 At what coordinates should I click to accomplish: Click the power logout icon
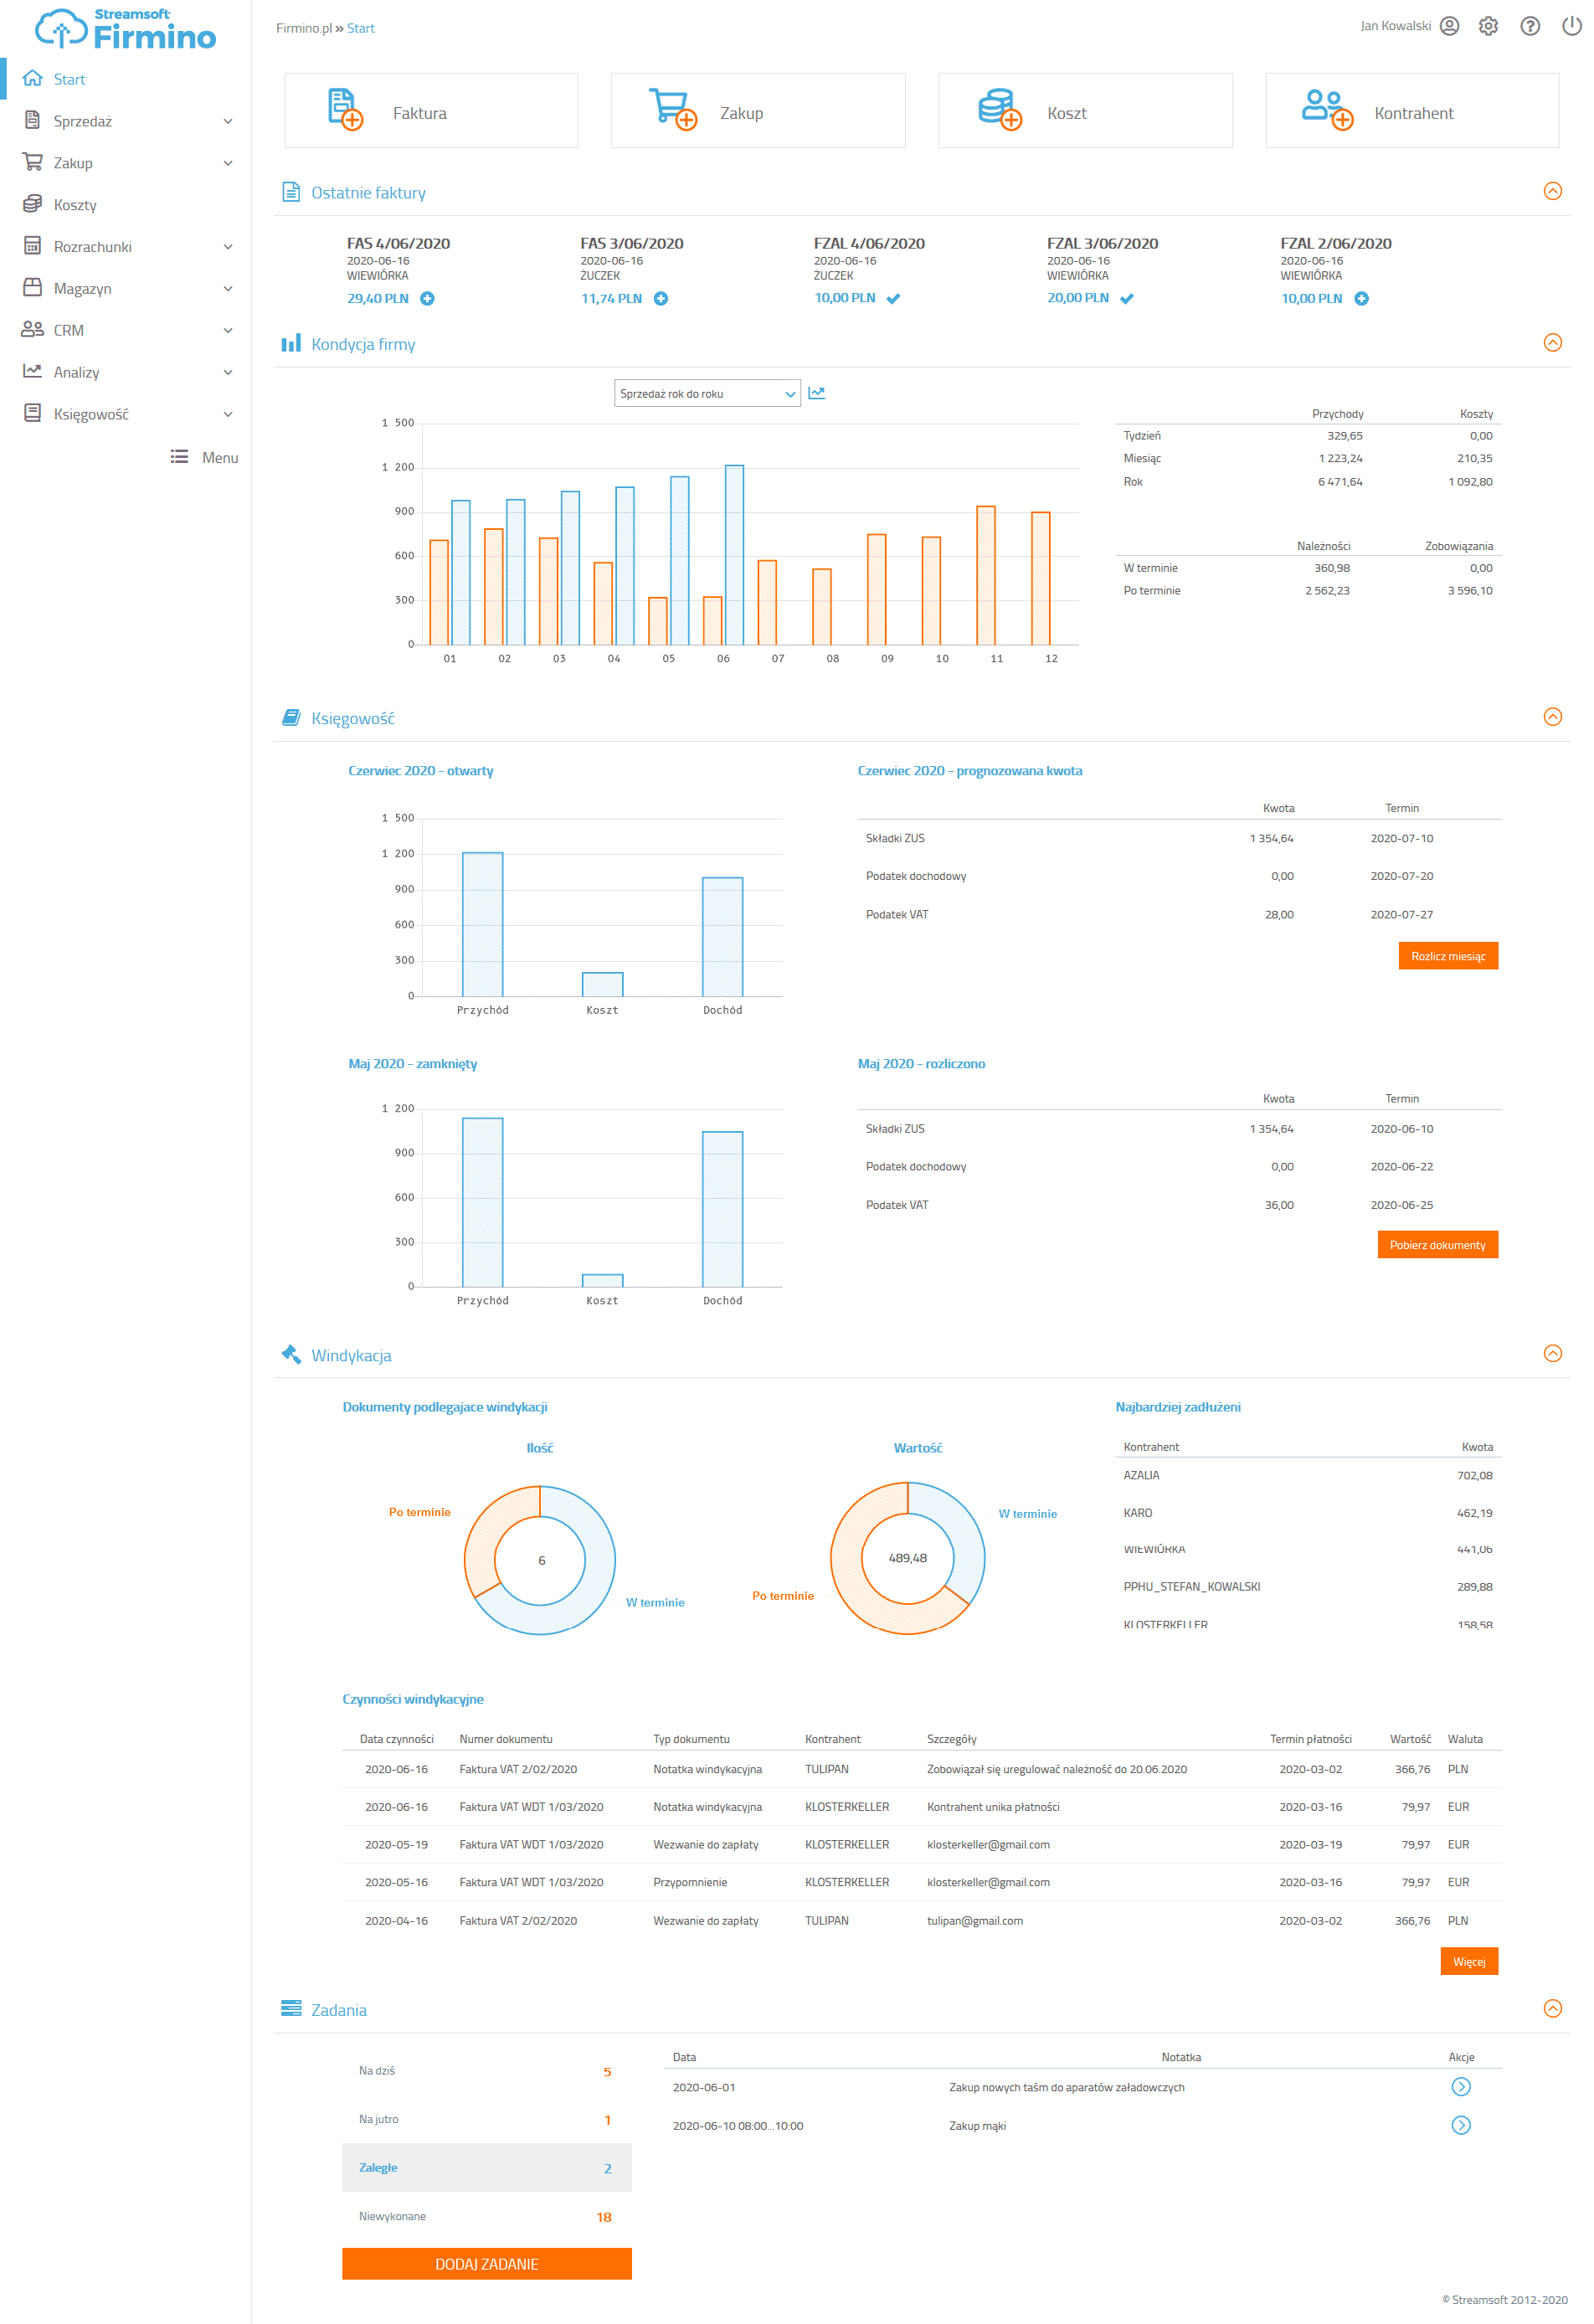[1571, 26]
